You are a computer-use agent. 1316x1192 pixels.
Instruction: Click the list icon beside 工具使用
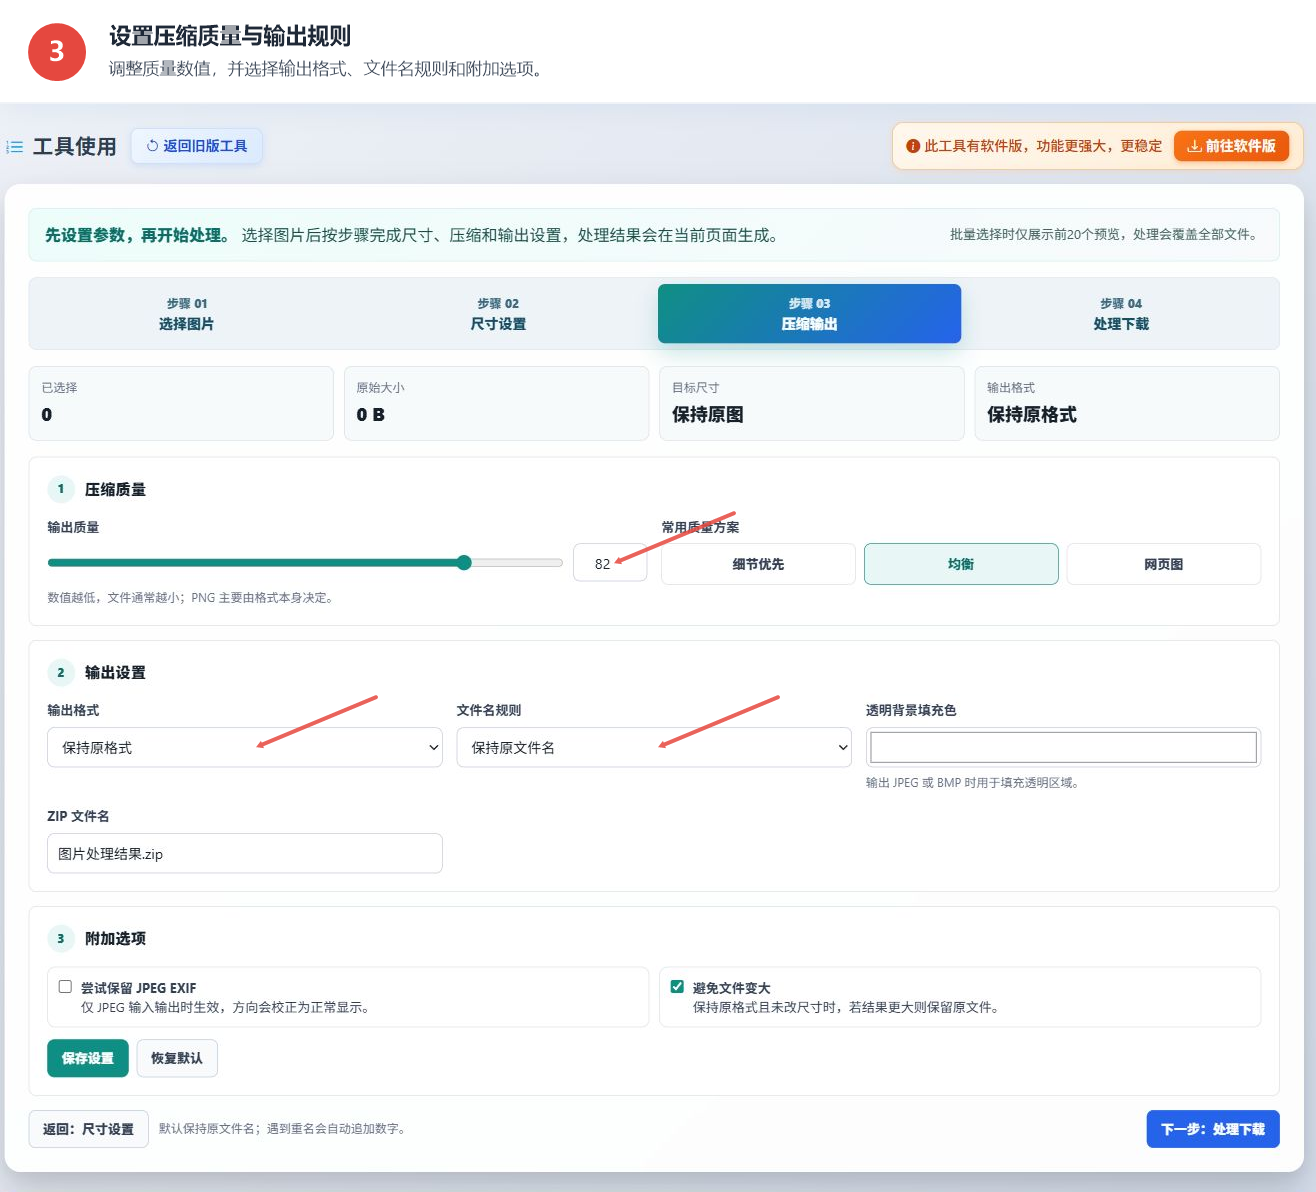click(x=15, y=147)
